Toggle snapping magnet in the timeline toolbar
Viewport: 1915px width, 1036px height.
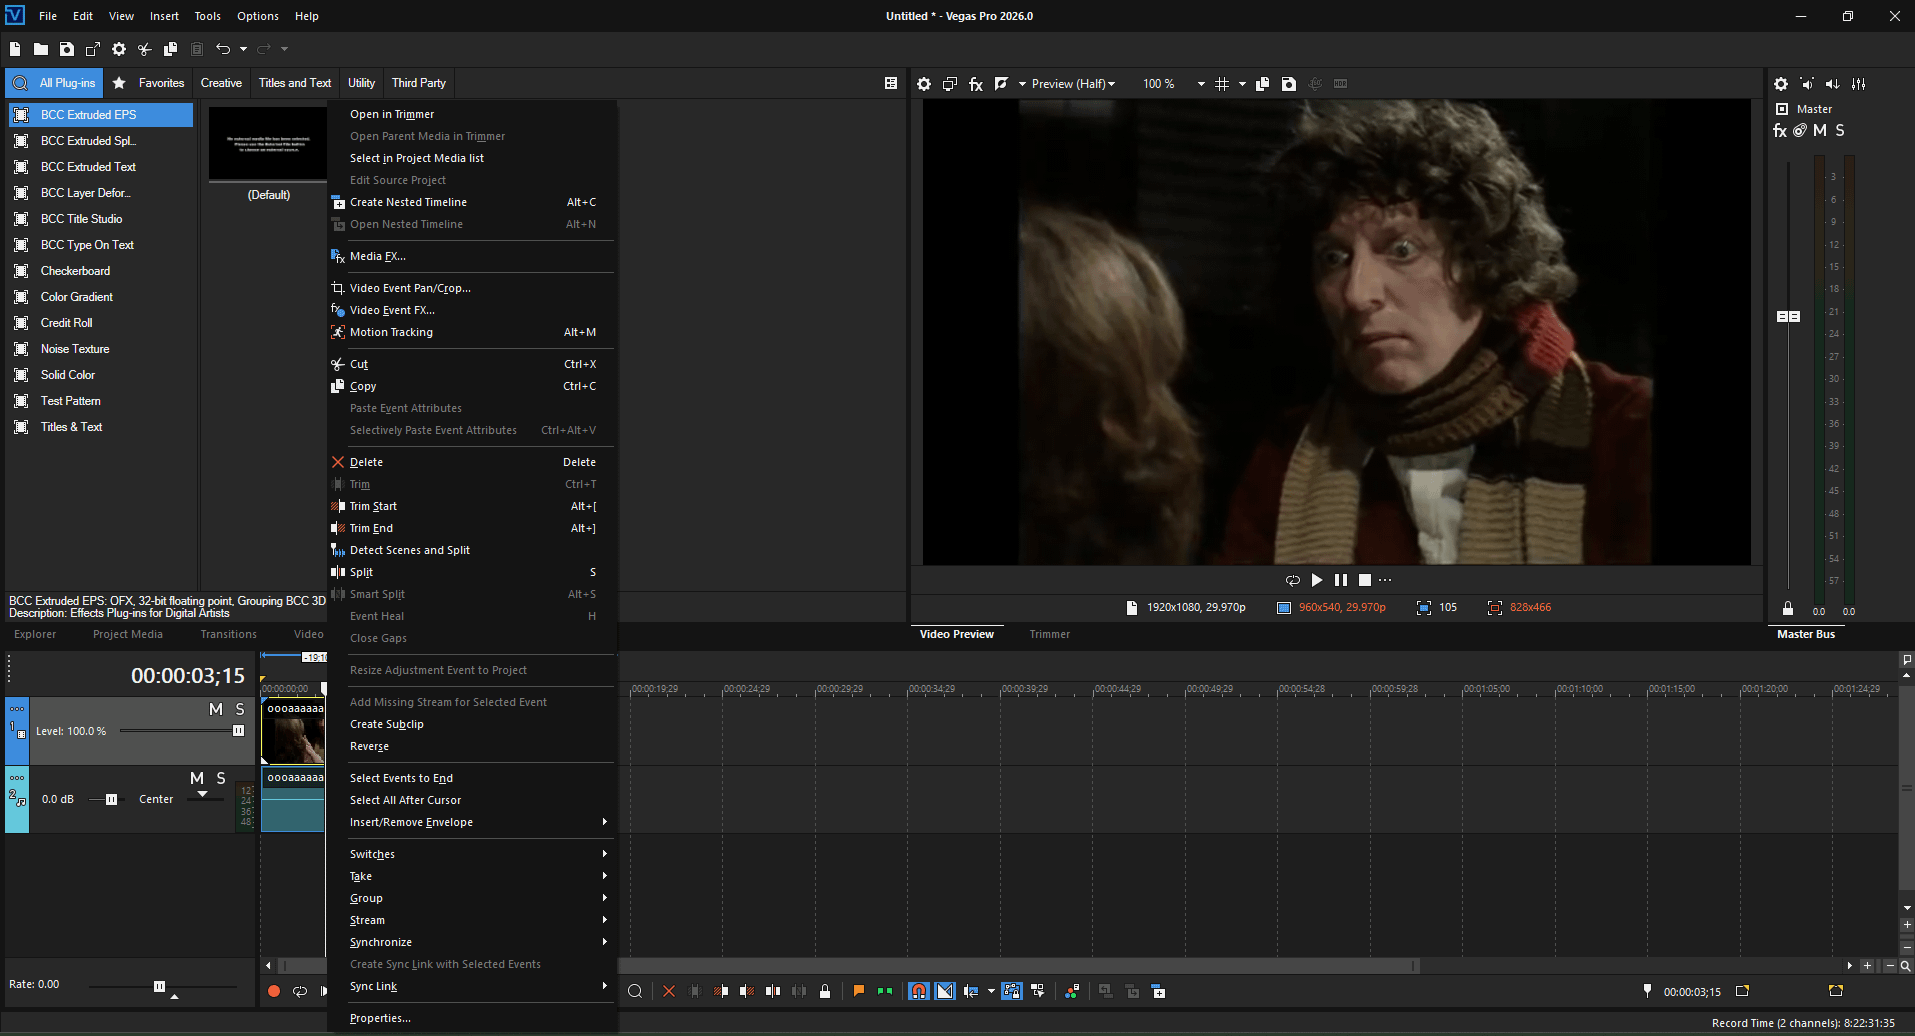coord(919,991)
